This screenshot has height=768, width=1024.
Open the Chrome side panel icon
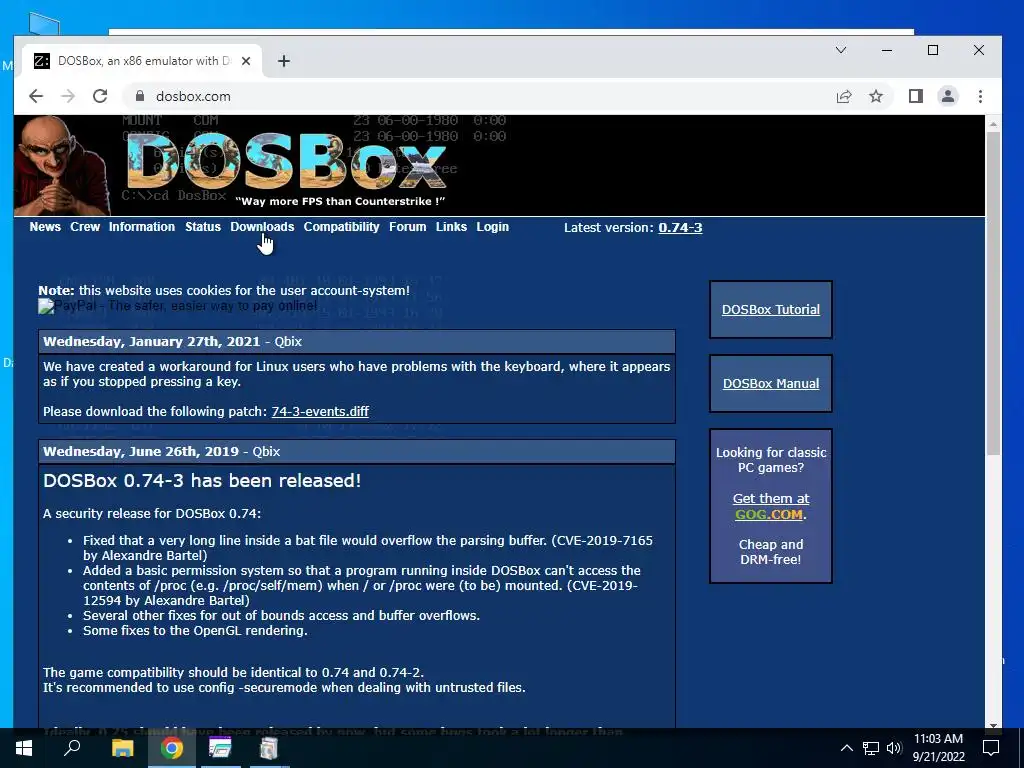click(916, 97)
